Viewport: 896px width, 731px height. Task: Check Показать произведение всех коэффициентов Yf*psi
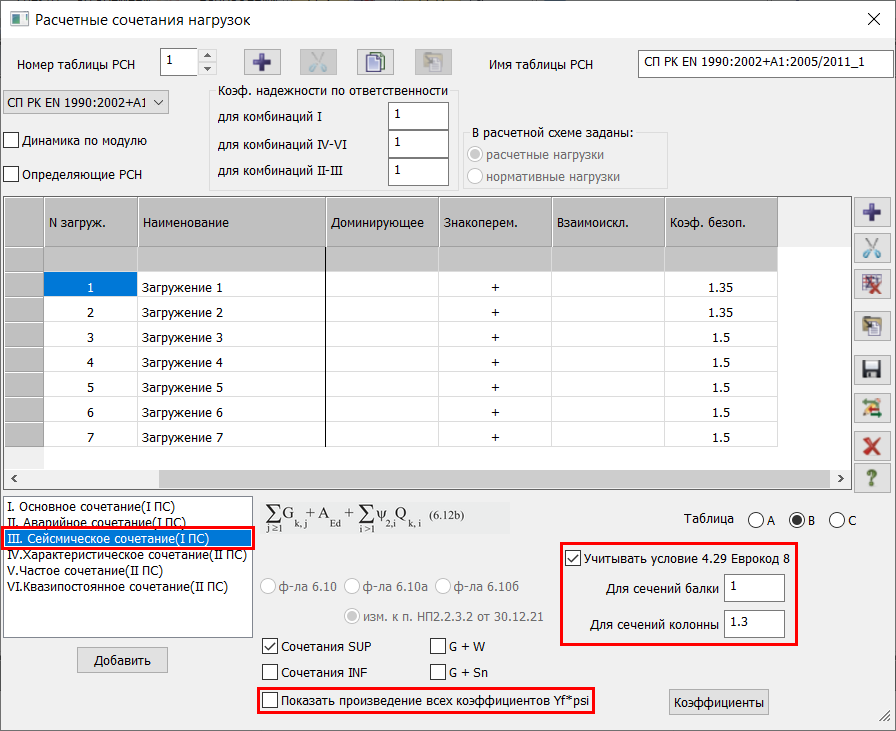[x=270, y=701]
